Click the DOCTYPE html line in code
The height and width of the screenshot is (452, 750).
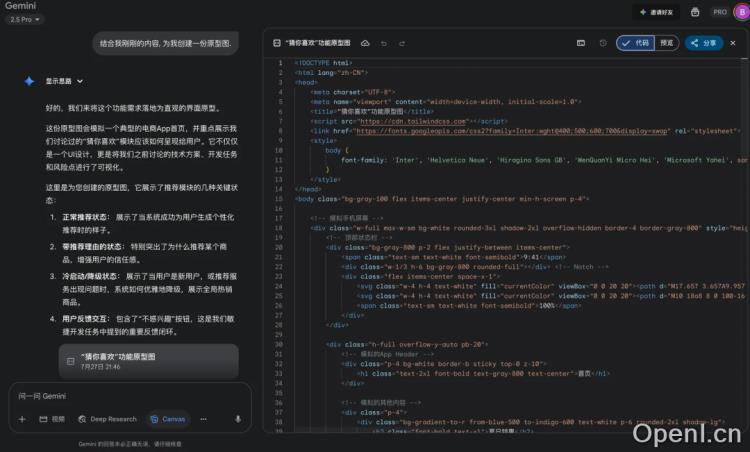(323, 63)
